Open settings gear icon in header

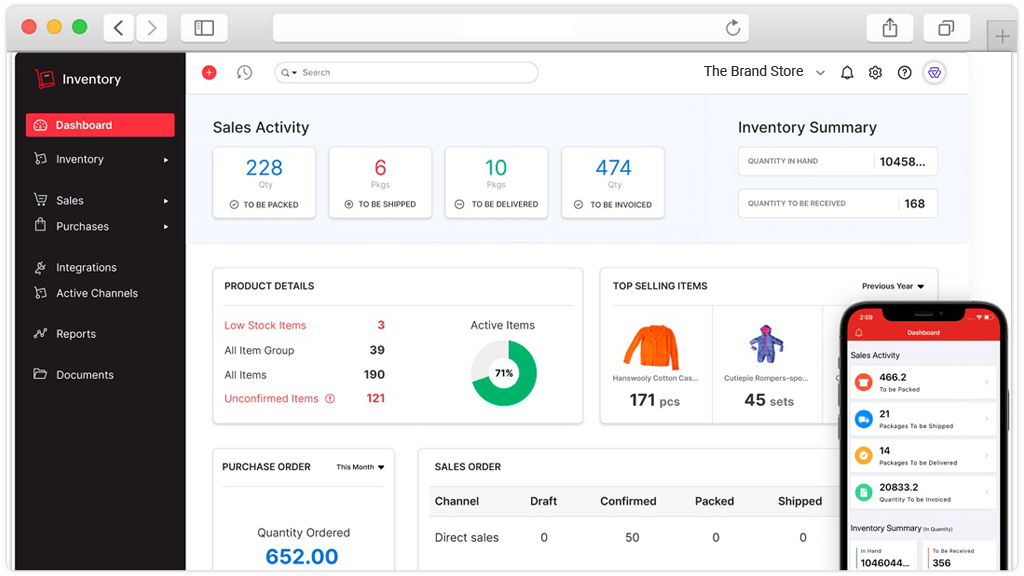[875, 73]
